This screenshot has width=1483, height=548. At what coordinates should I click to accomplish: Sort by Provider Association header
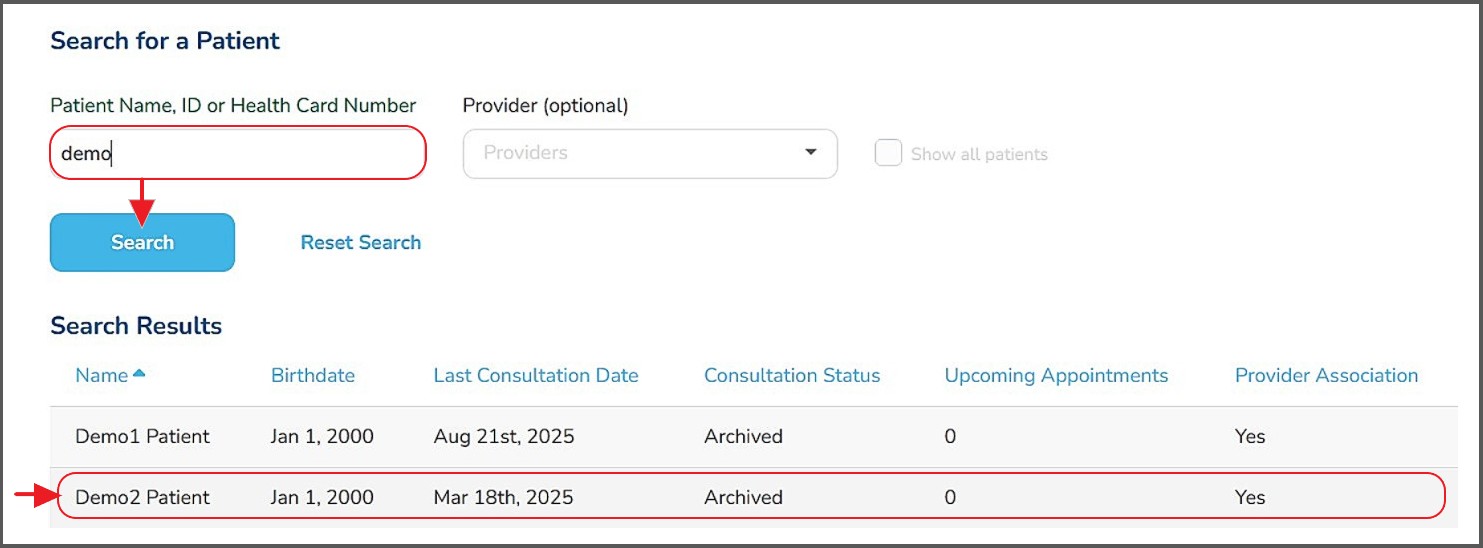[x=1326, y=376]
